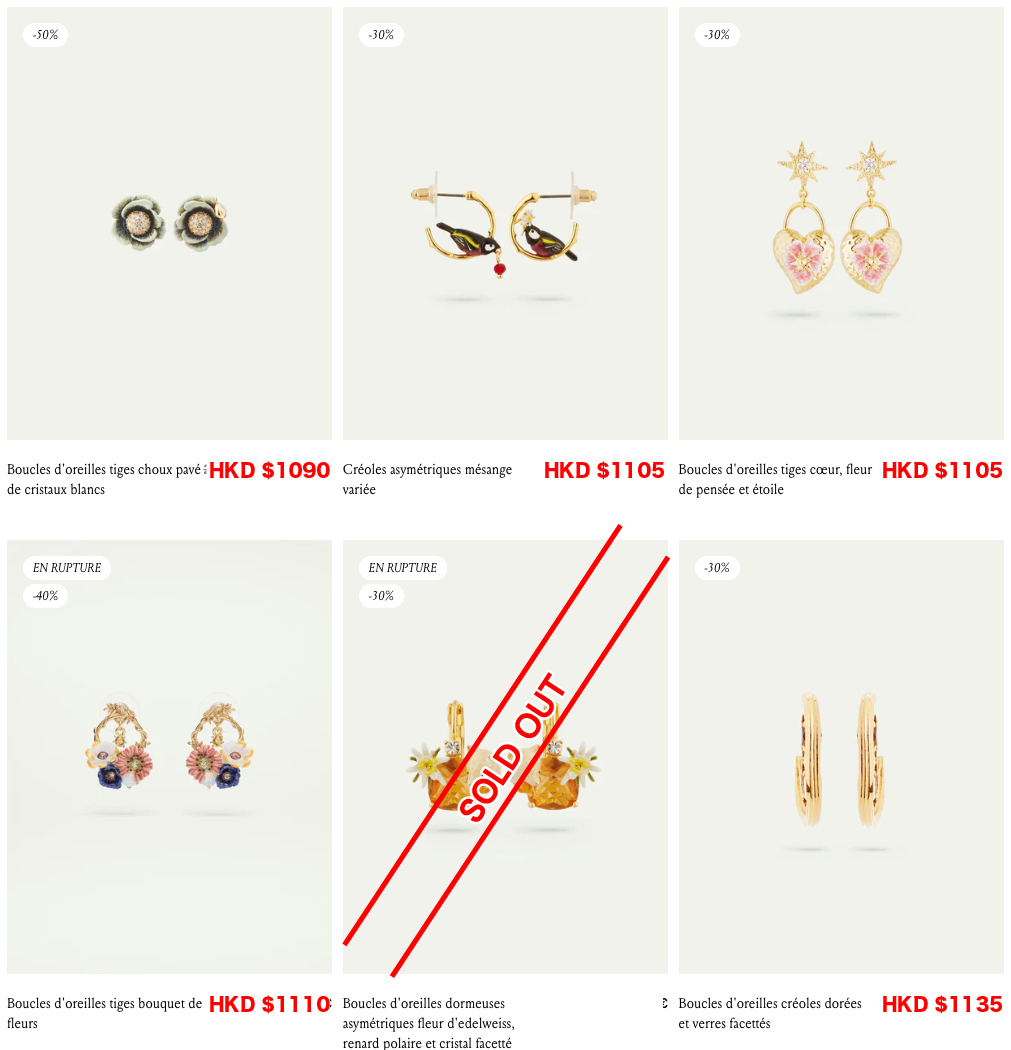Open 'Boucles d'oreilles dormeuses asymétriques' product link
This screenshot has height=1050, width=1011.
(429, 1023)
